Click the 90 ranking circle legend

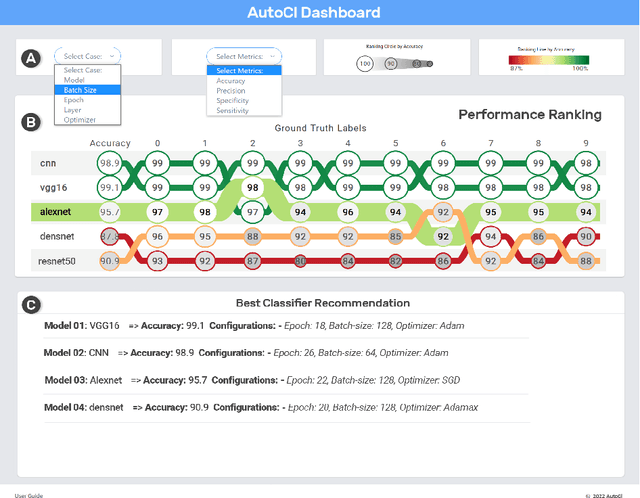click(391, 64)
